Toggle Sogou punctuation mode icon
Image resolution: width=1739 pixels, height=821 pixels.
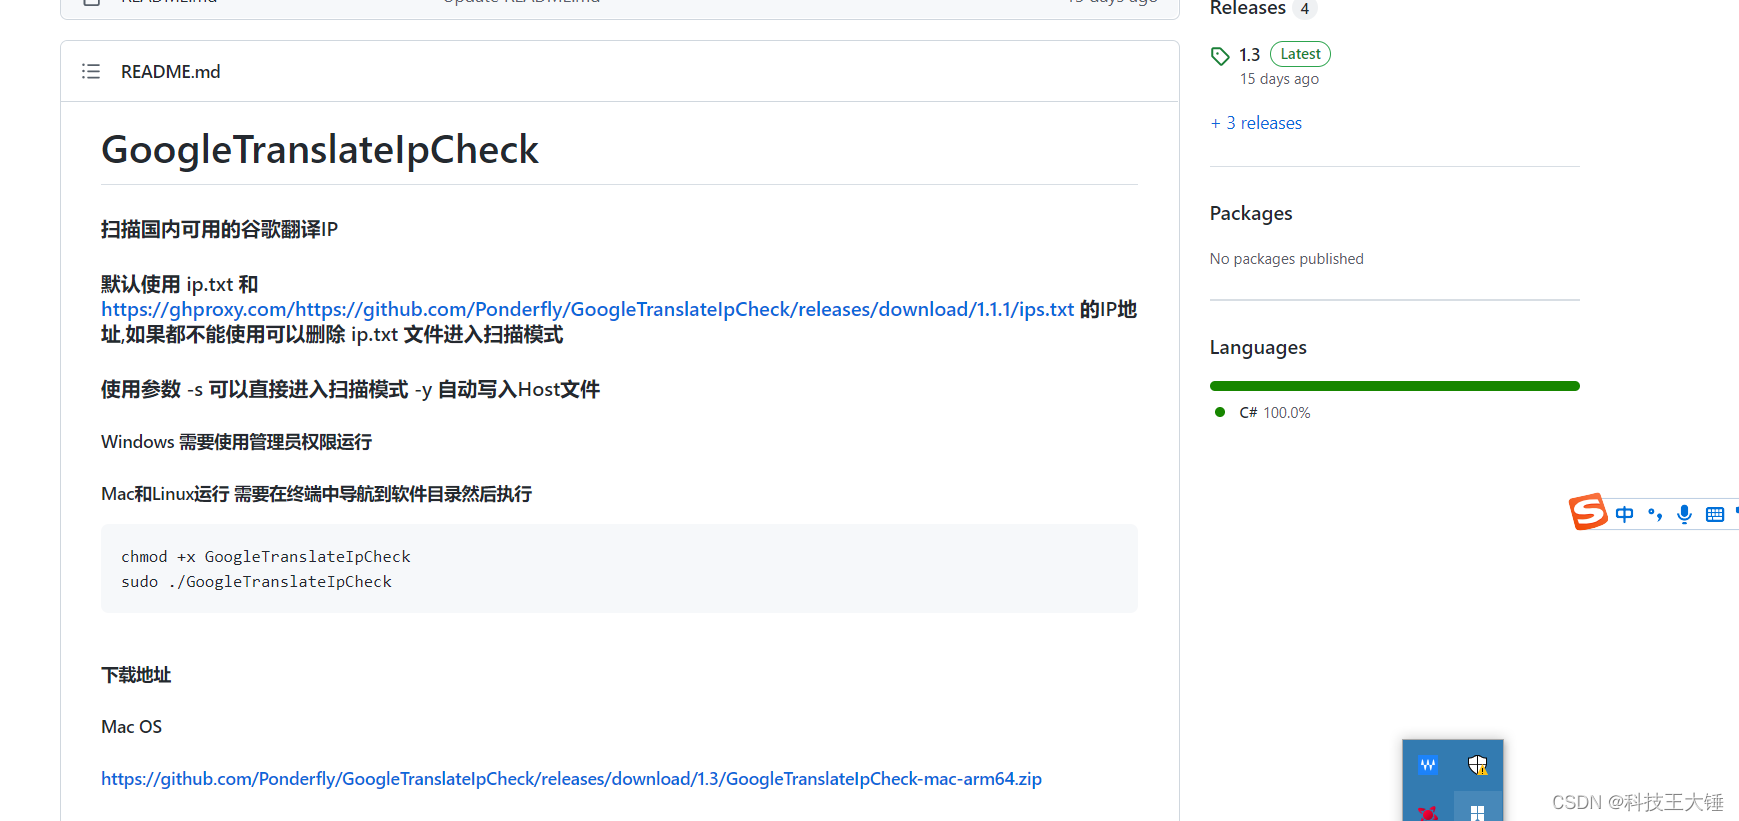[1655, 514]
